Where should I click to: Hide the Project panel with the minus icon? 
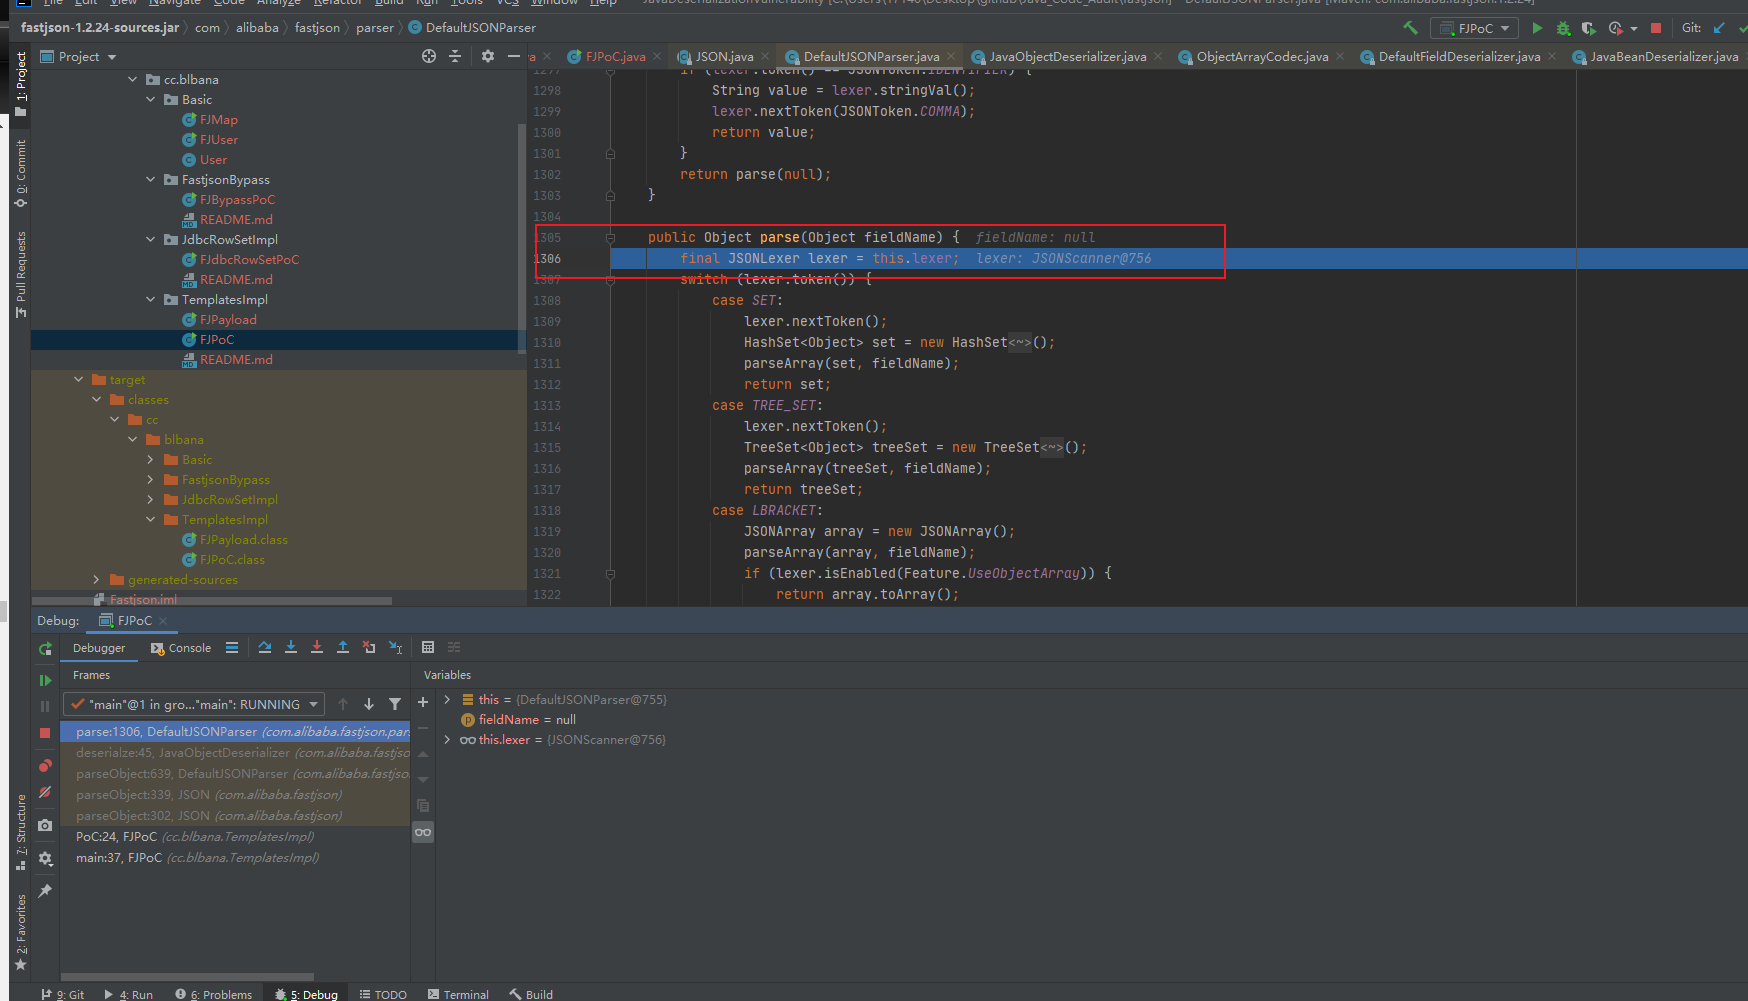(x=514, y=56)
